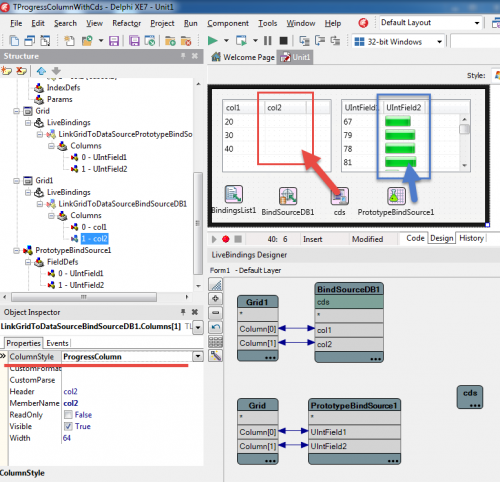Switch to the Design tab
Screen dimensions: 500x482
[441, 238]
